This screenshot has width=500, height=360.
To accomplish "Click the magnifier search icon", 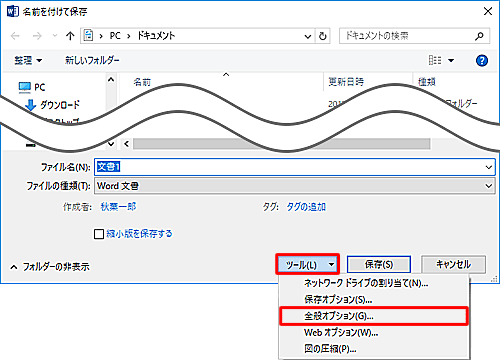I will [x=479, y=36].
